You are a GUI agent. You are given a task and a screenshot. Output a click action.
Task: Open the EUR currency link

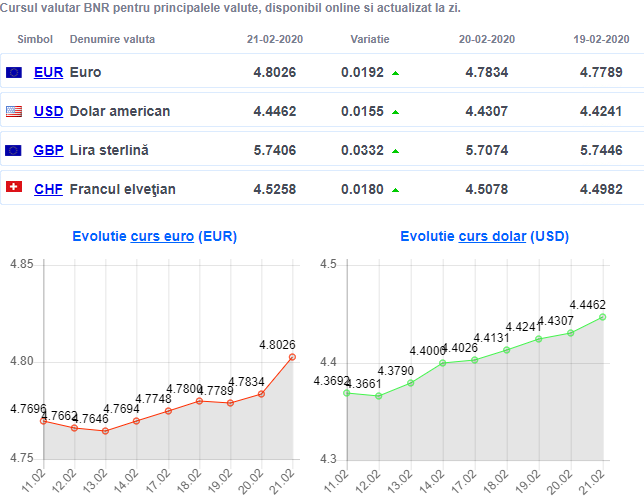48,72
